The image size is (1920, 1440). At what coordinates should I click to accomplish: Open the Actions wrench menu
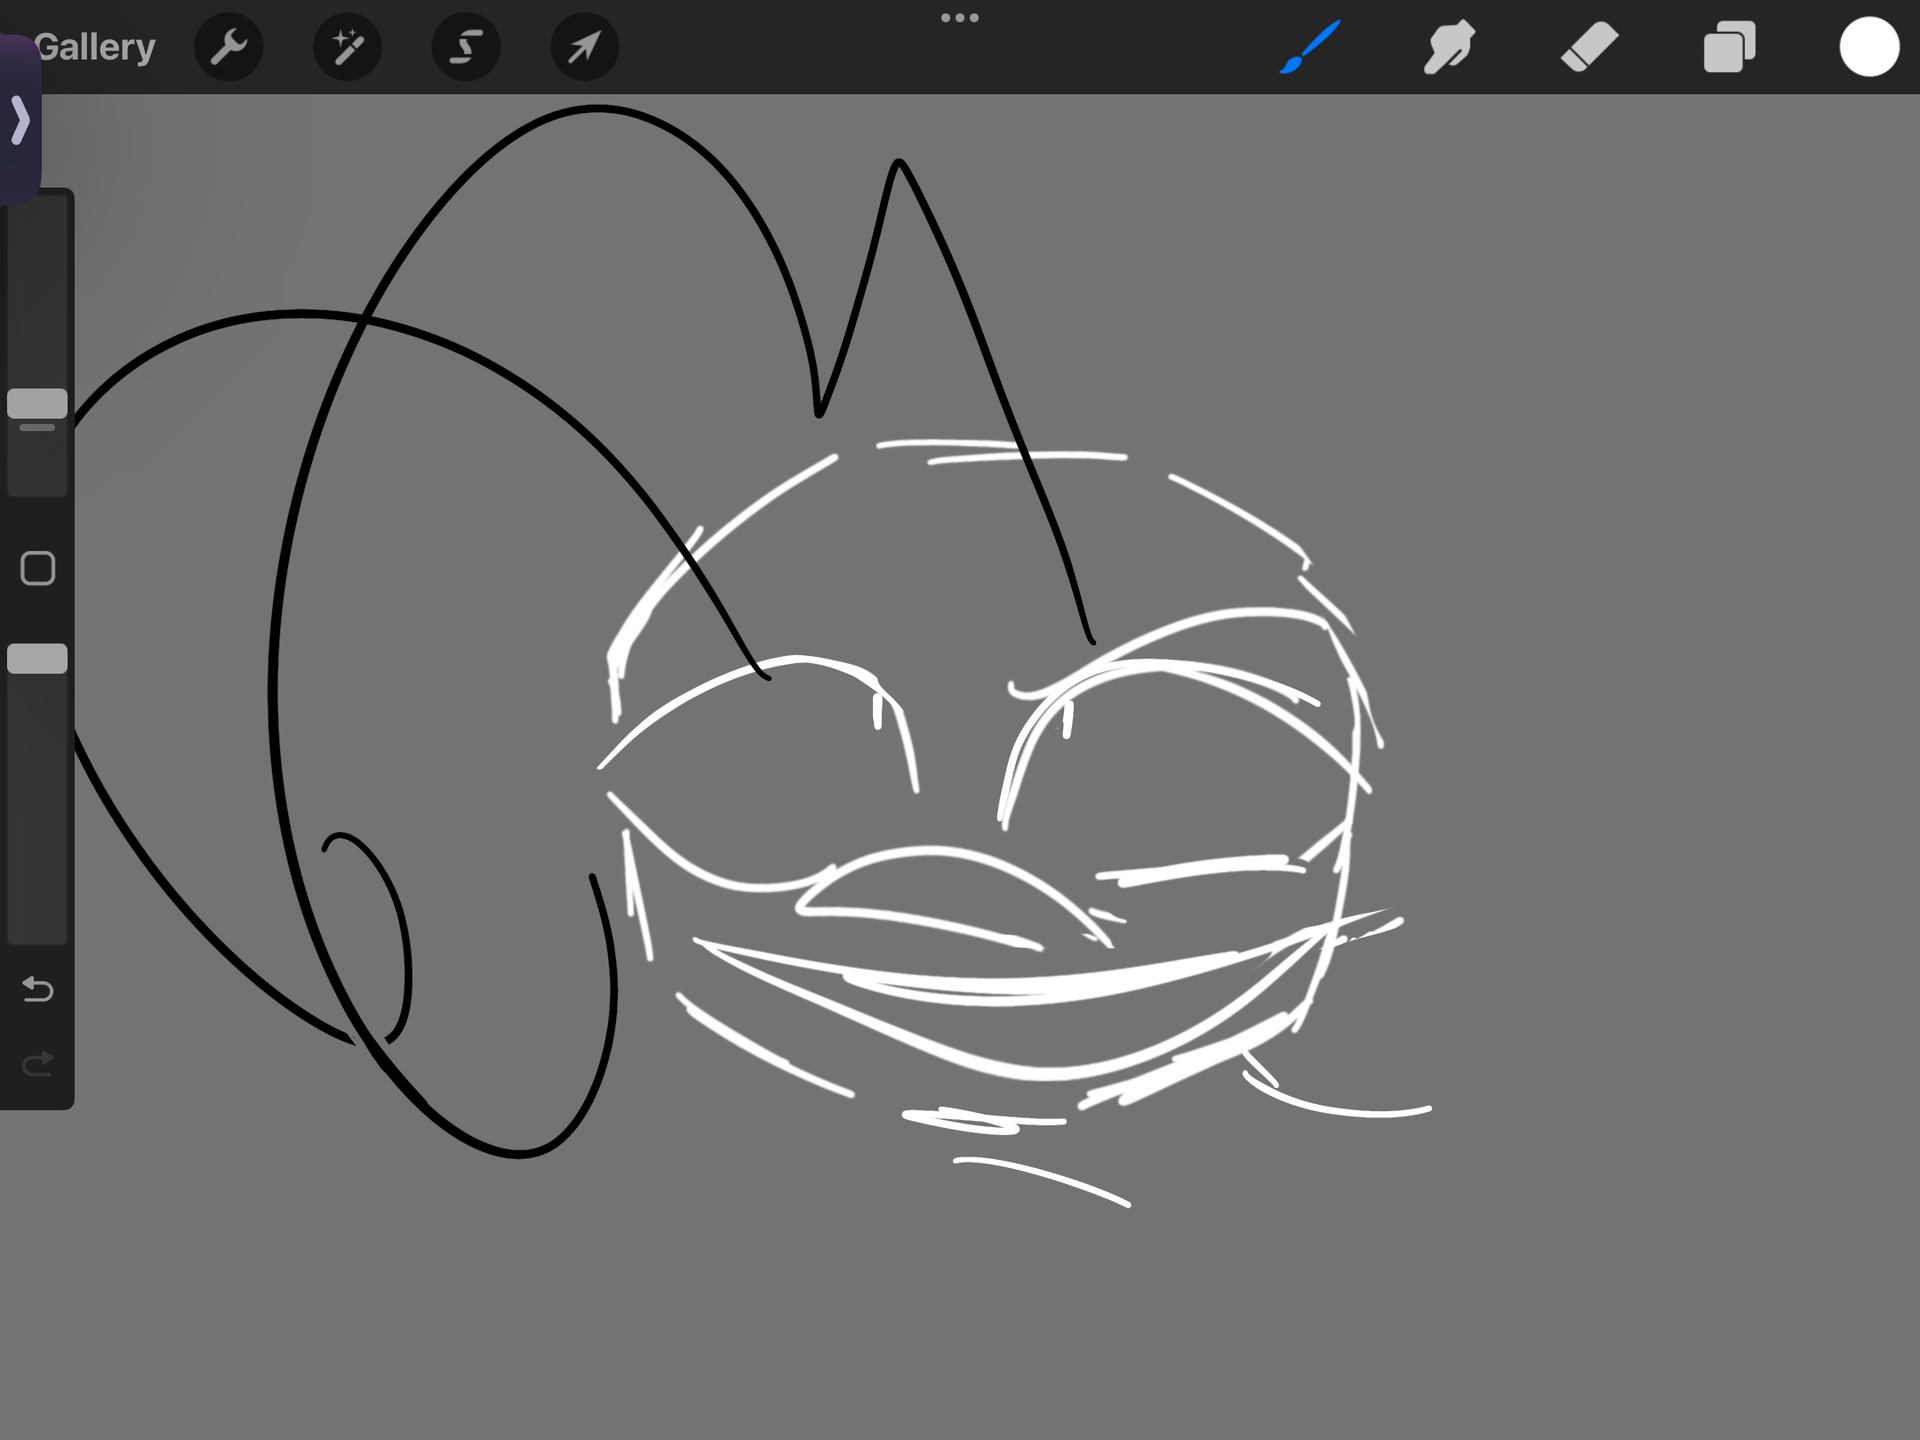pyautogui.click(x=229, y=47)
